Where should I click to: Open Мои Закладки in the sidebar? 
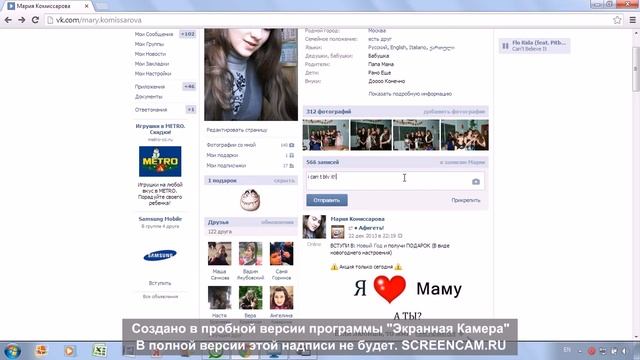coord(152,64)
